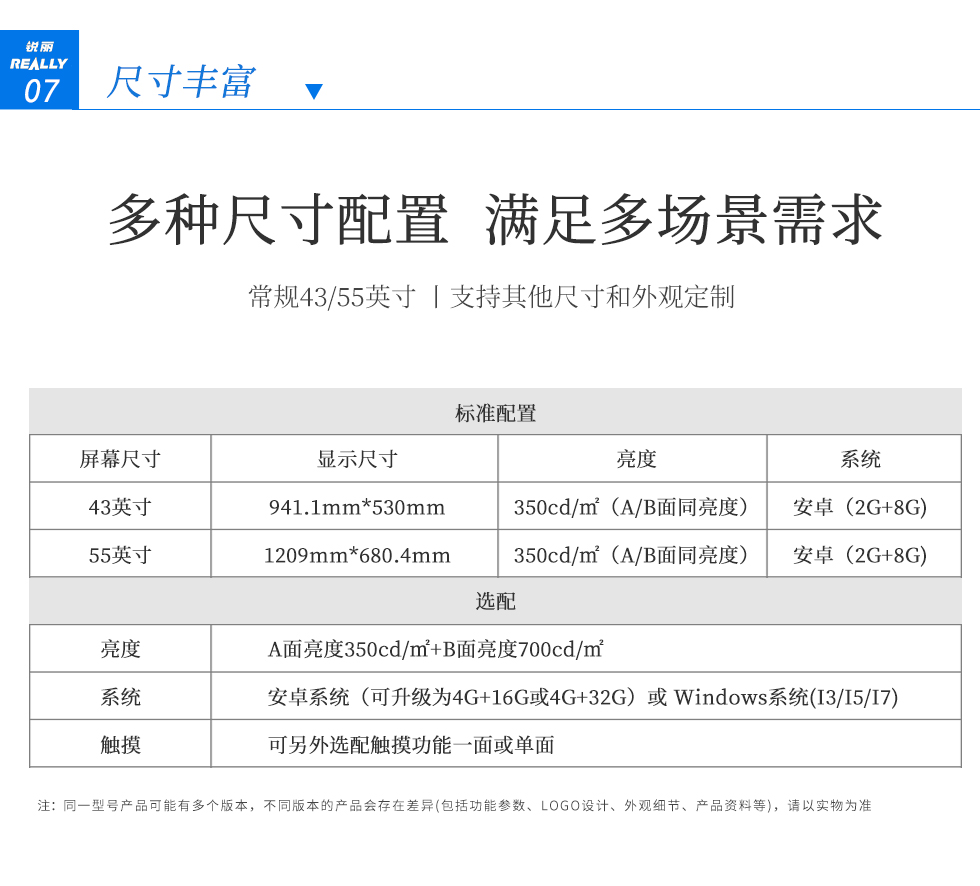Click the 43英寸 cell
Image resolution: width=980 pixels, height=886 pixels.
pos(120,506)
